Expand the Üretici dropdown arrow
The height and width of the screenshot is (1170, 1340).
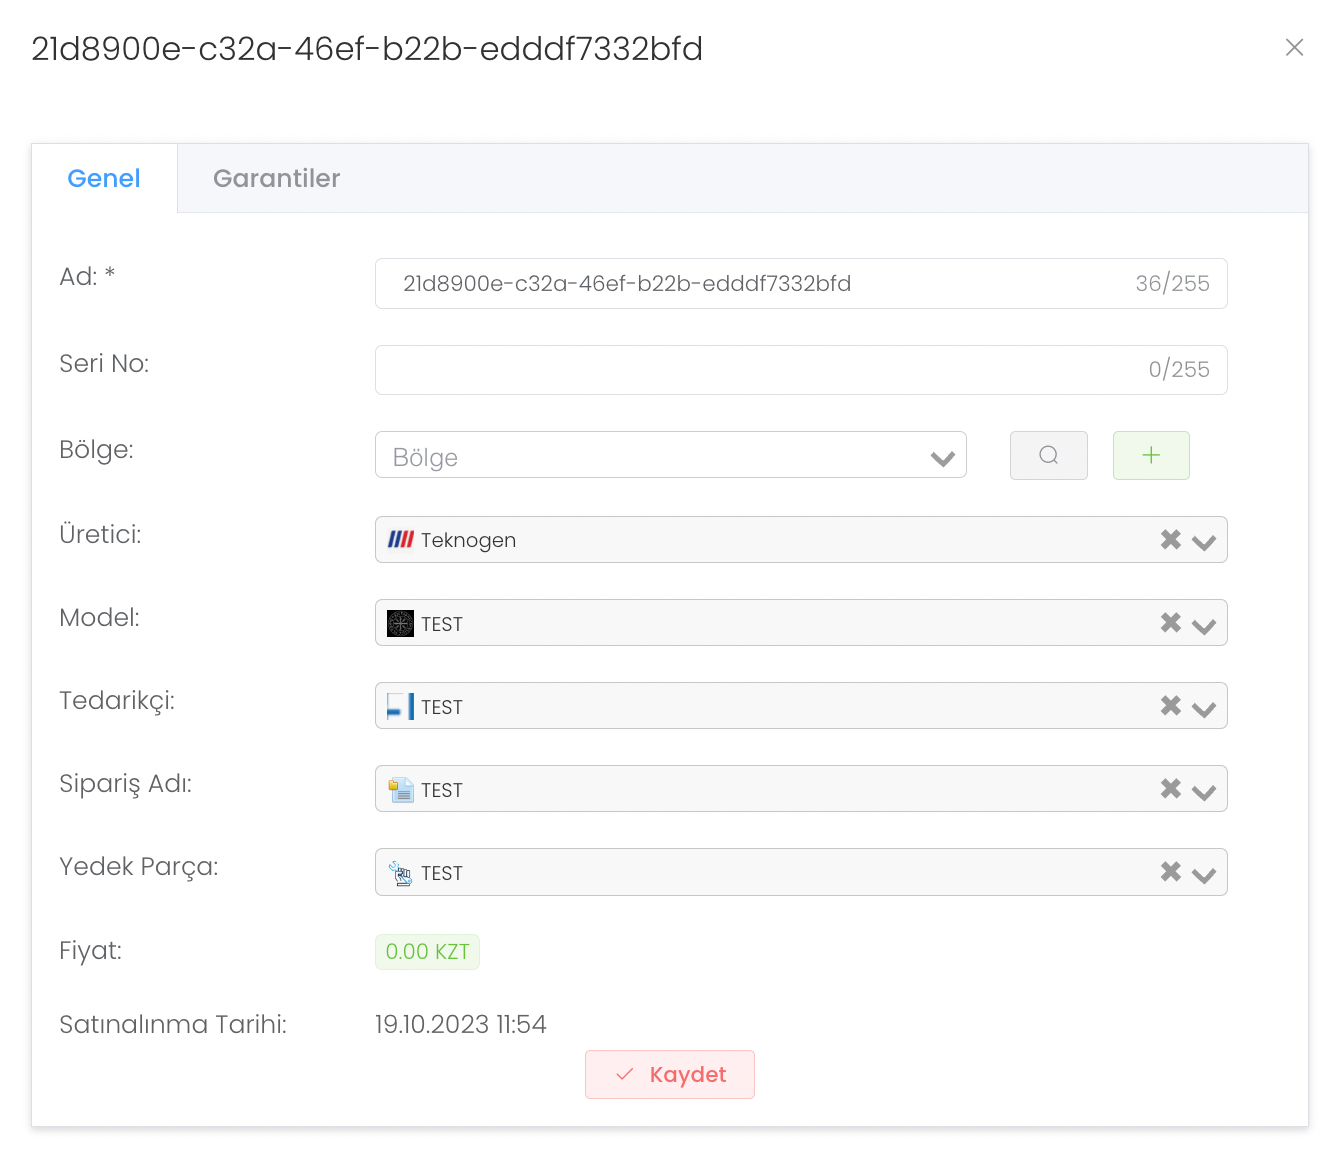(x=1204, y=541)
